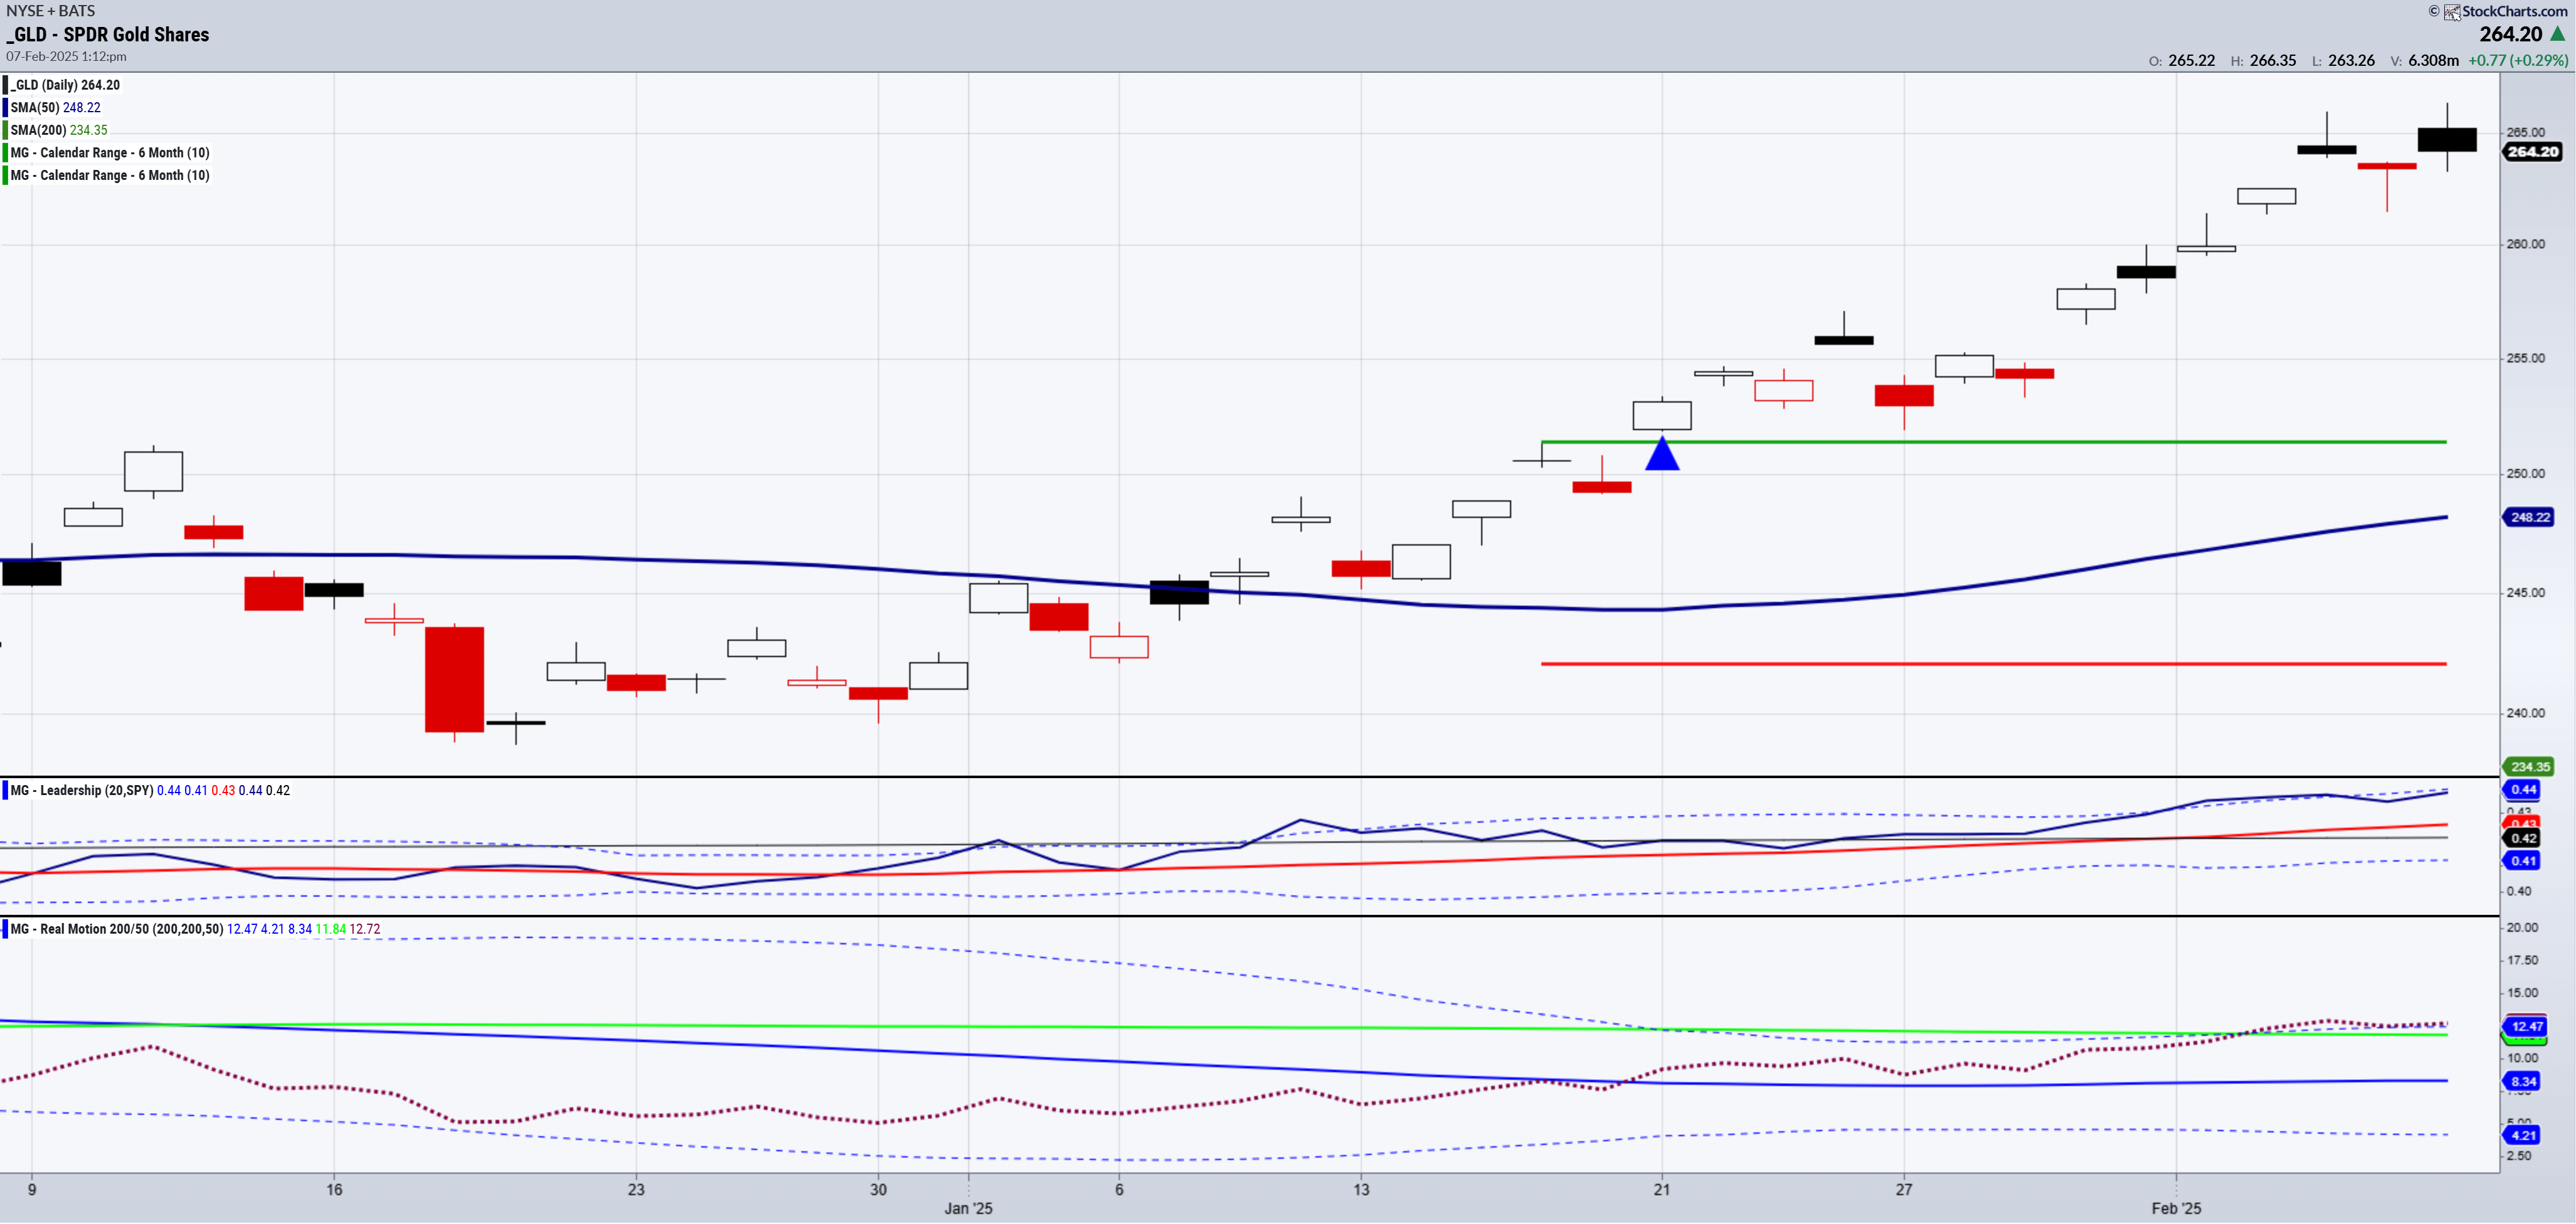Click the +0.77 (+0.29%) change value
Screen dimensions: 2576x1224
[x=2517, y=61]
